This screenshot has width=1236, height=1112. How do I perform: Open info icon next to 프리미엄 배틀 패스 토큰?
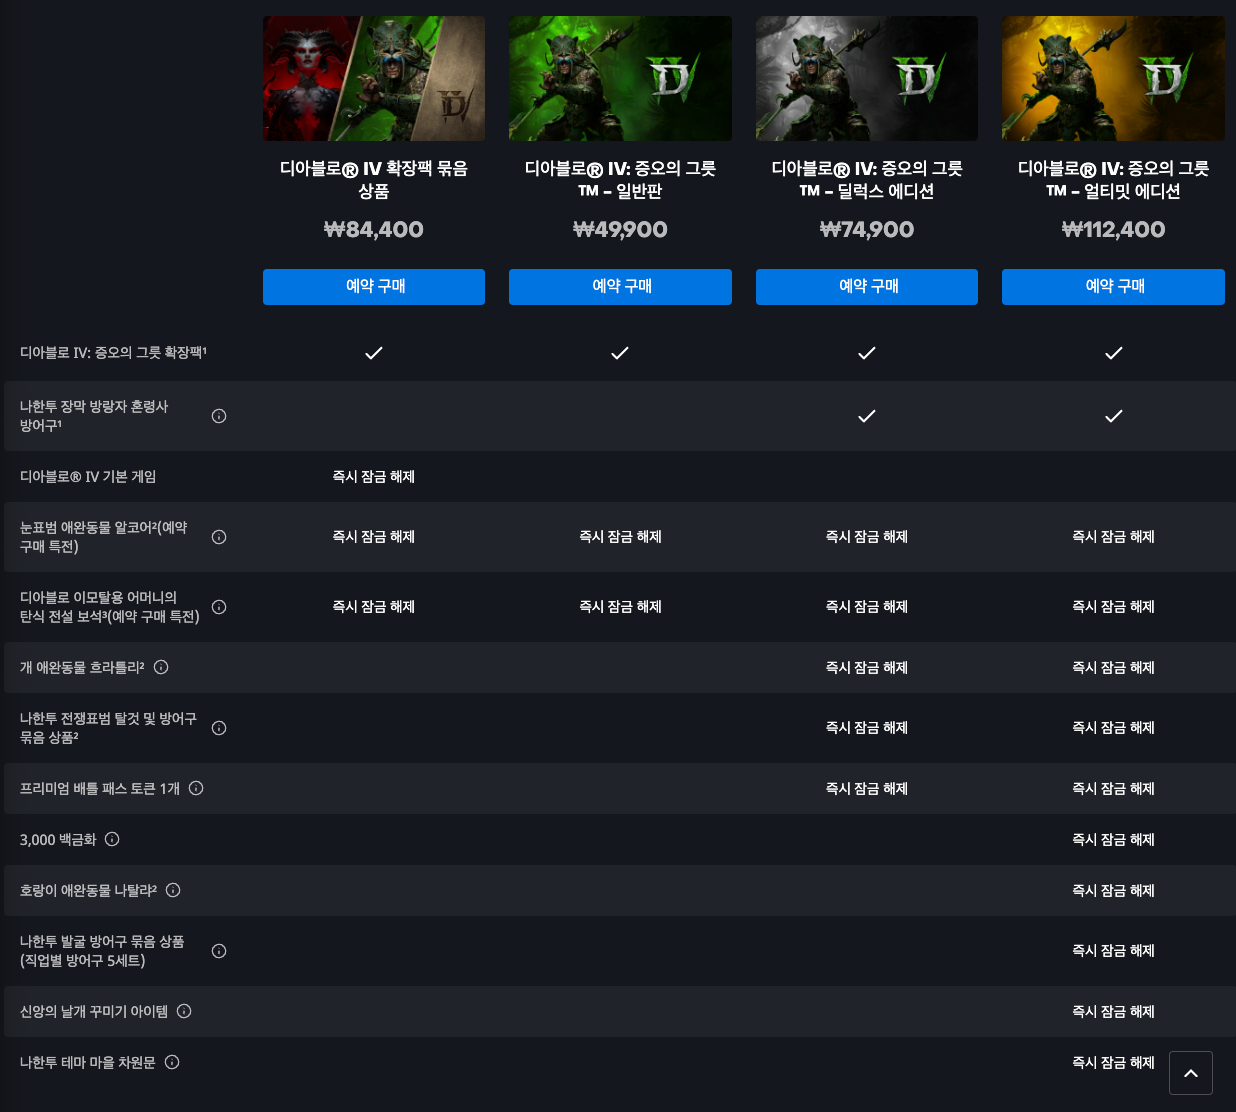[196, 788]
